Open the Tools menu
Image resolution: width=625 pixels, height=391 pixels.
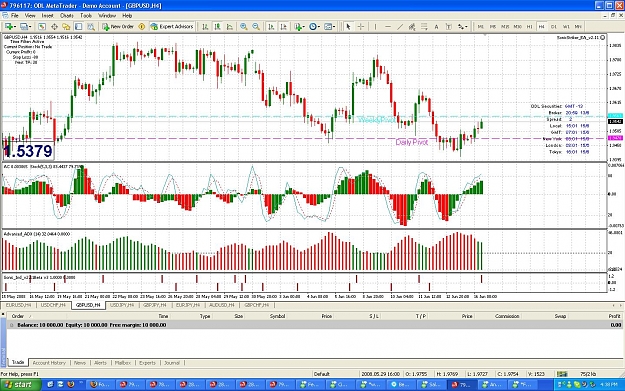click(86, 16)
